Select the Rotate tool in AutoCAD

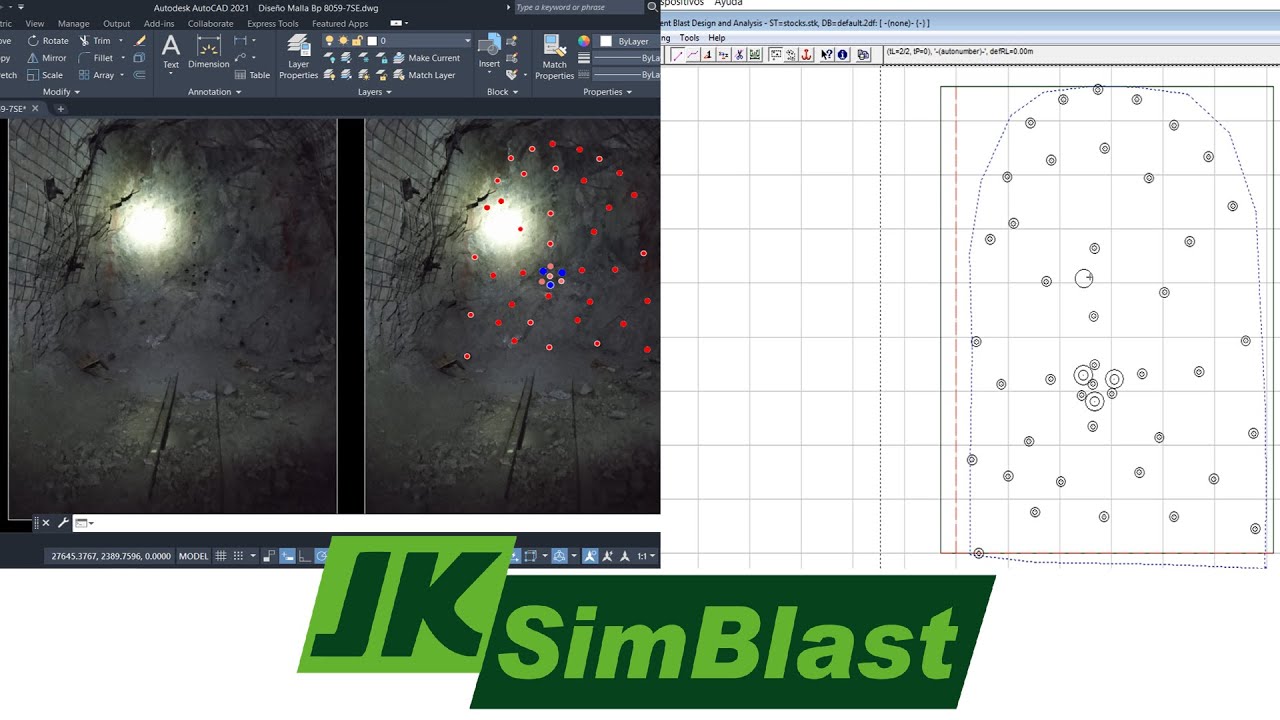point(48,41)
